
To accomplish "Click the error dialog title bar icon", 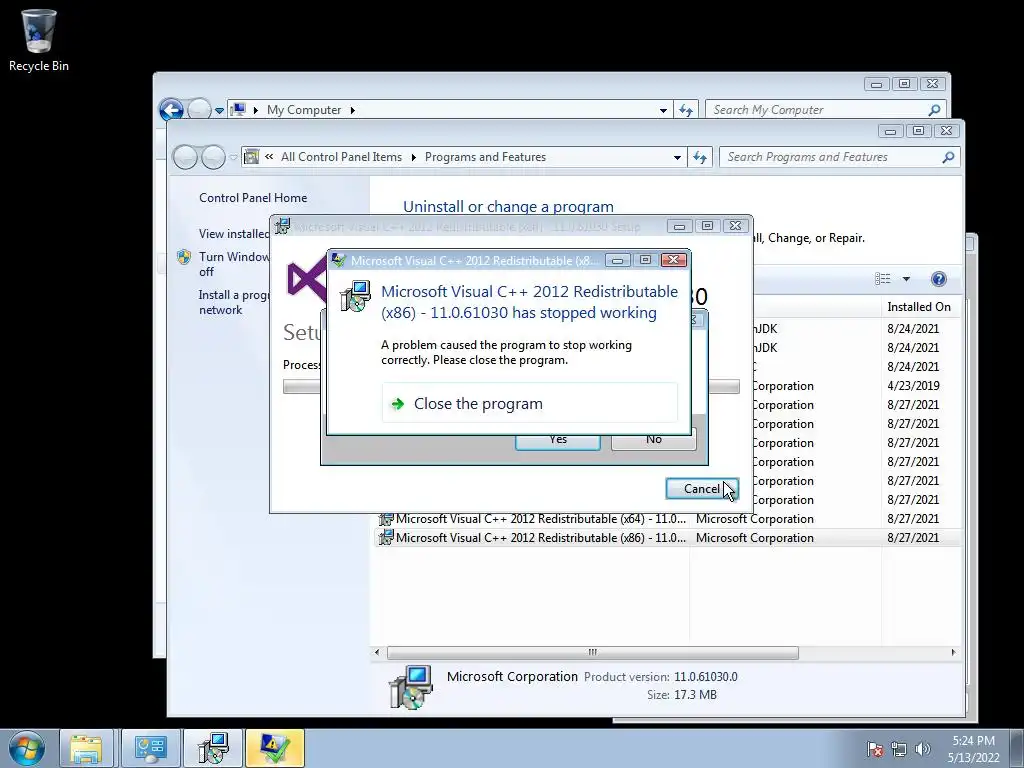I will [338, 260].
